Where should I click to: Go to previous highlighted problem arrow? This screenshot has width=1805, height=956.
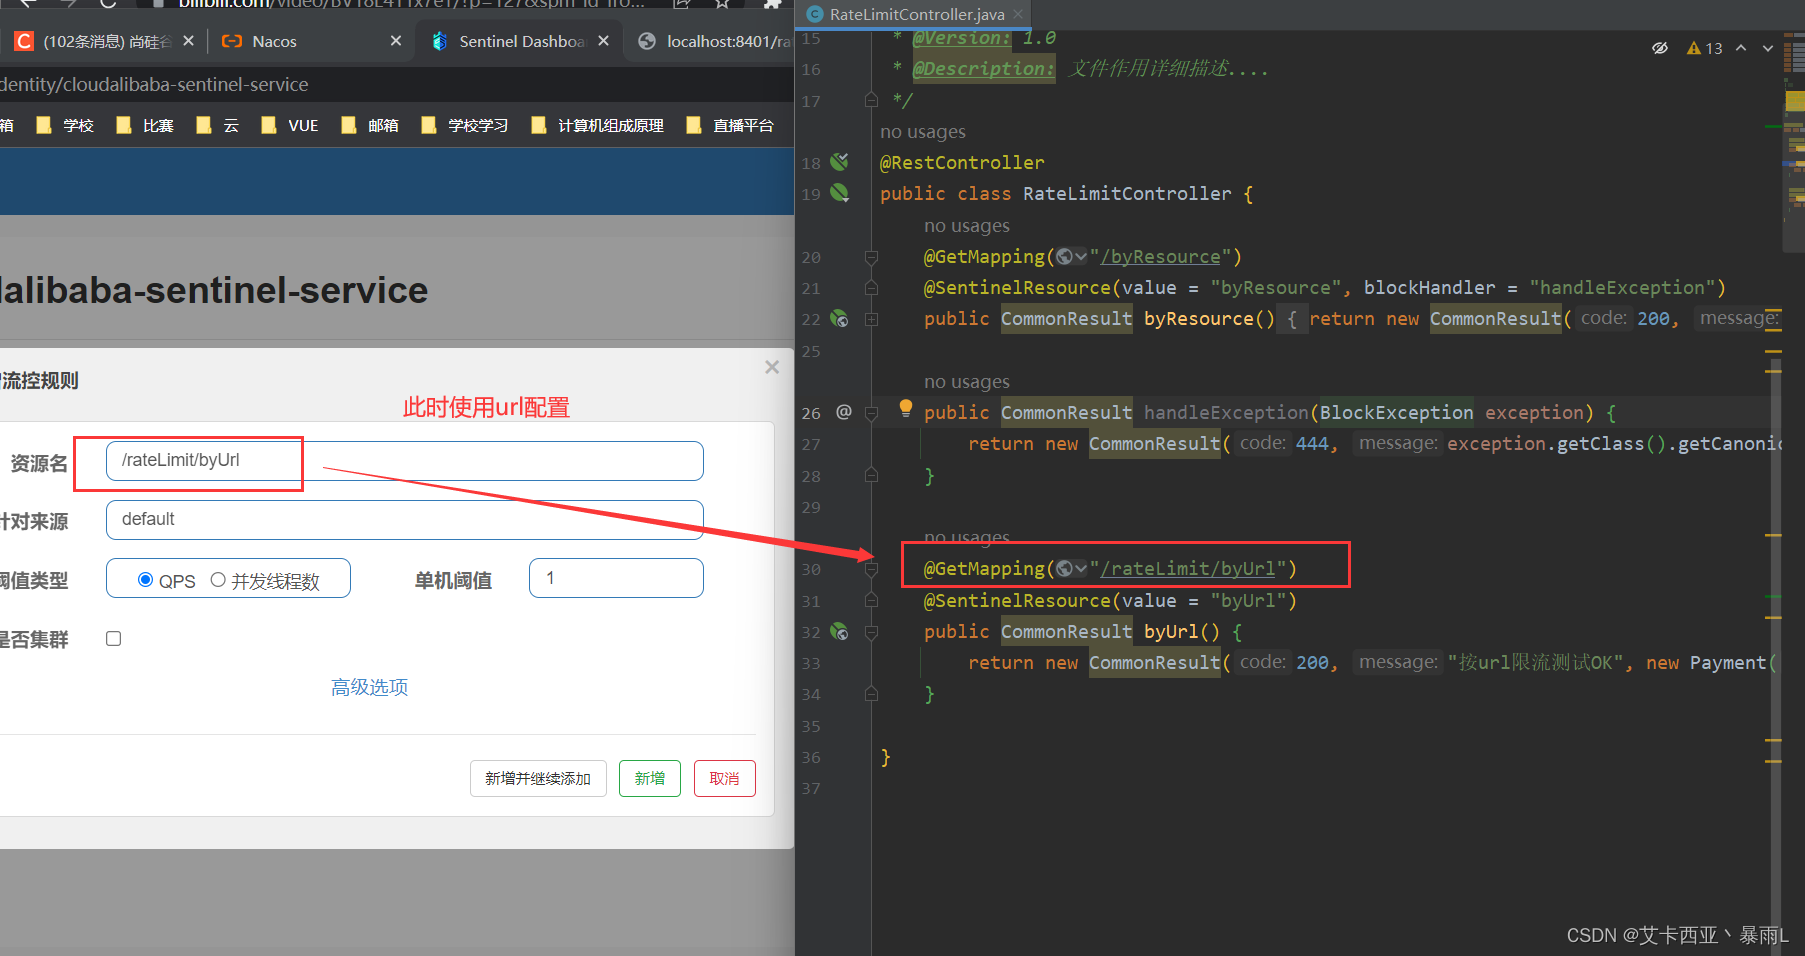1741,48
